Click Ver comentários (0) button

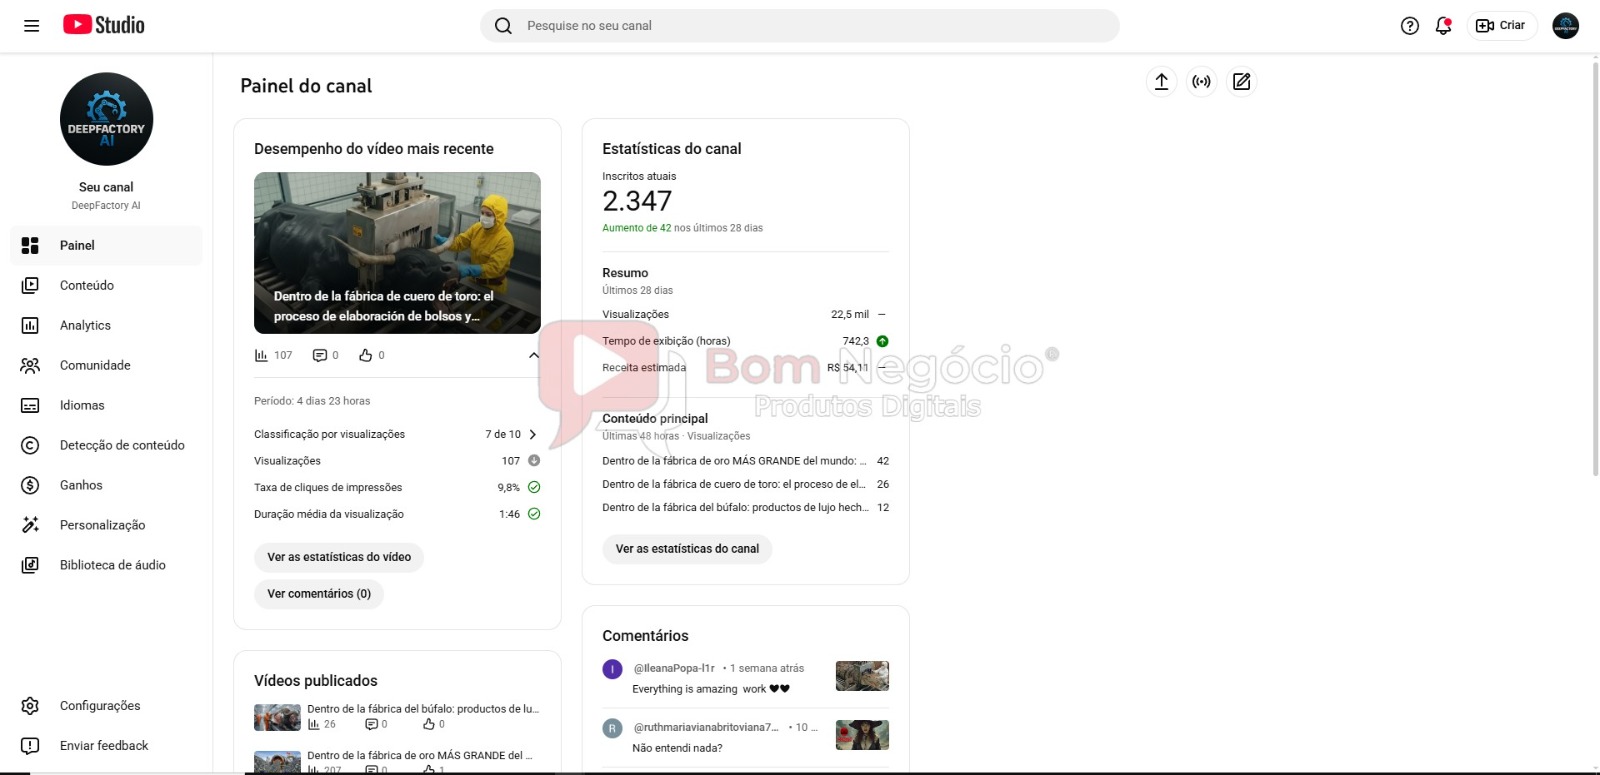click(319, 594)
